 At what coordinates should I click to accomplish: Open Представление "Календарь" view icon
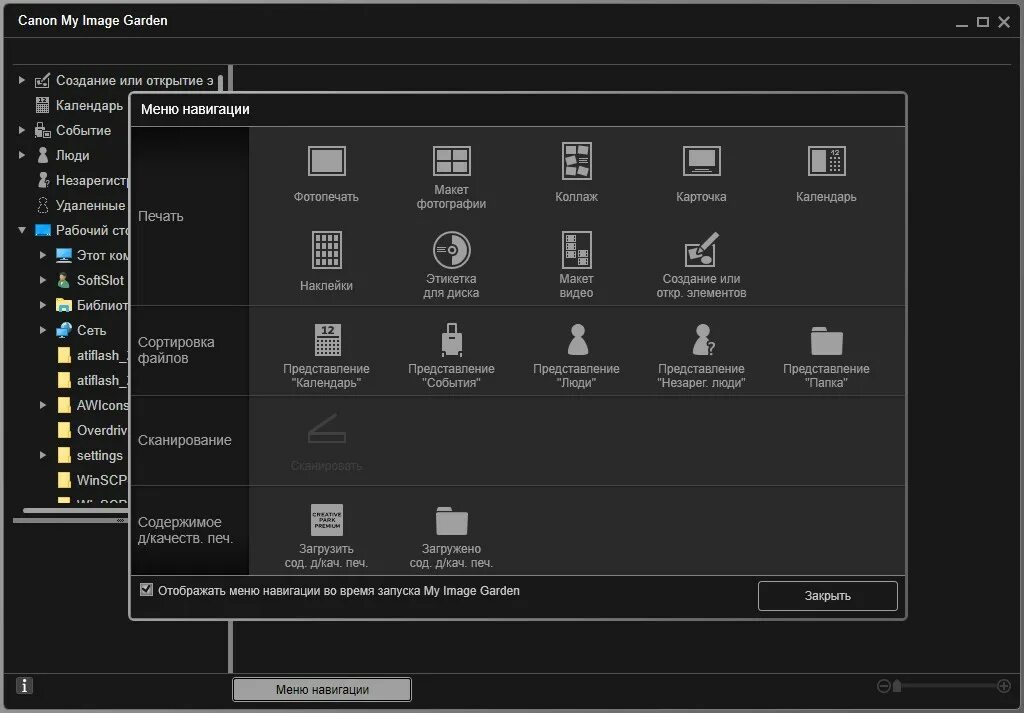(x=327, y=340)
